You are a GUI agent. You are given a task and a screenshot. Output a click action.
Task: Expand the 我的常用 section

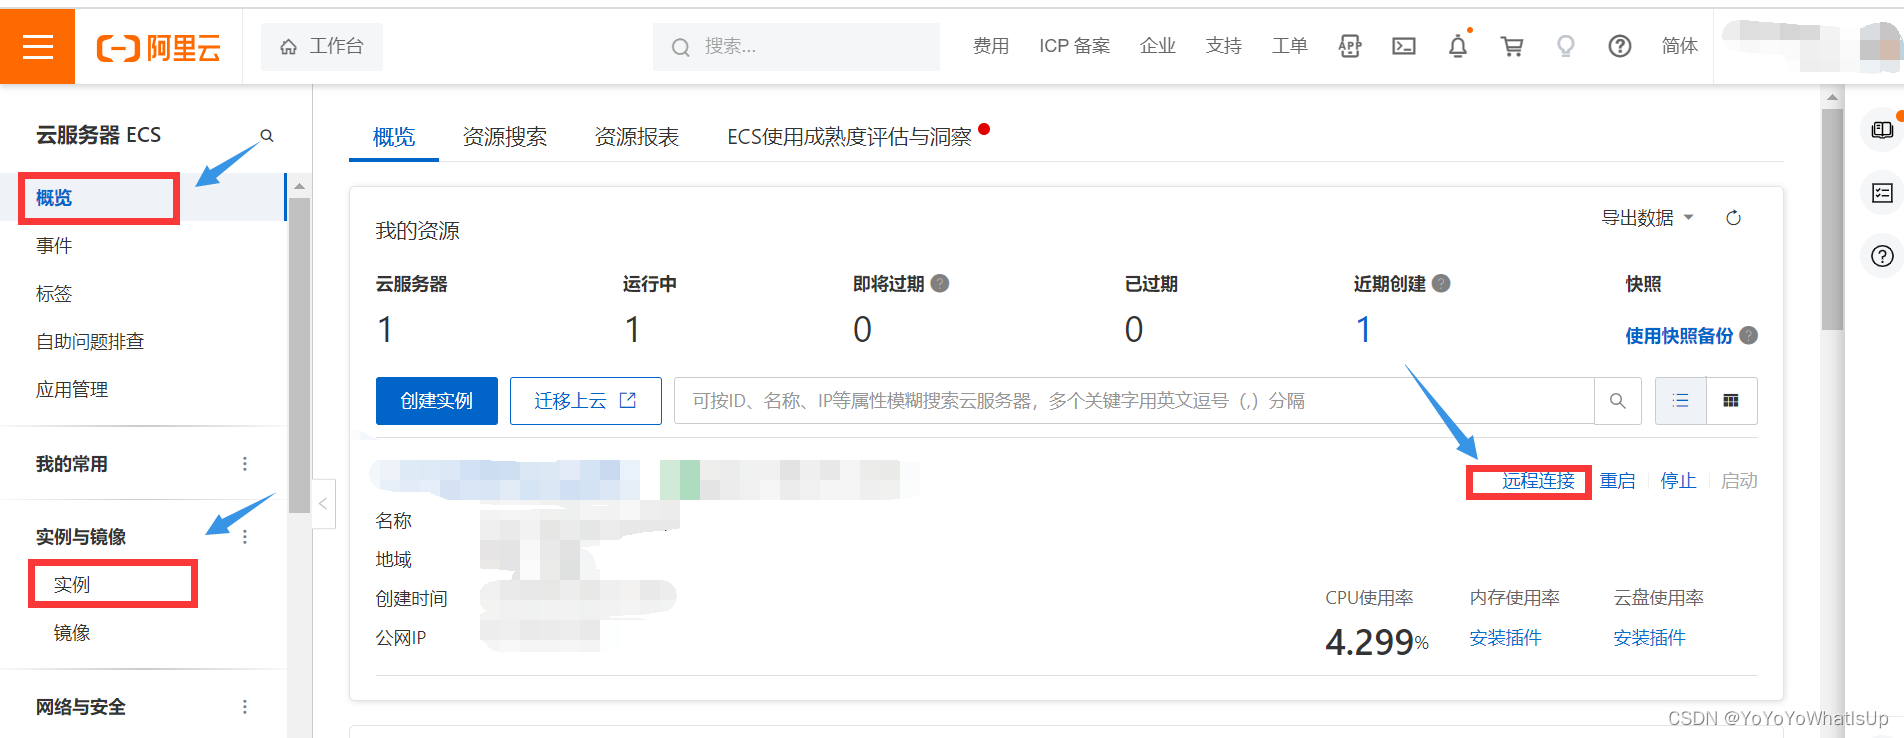tap(72, 464)
